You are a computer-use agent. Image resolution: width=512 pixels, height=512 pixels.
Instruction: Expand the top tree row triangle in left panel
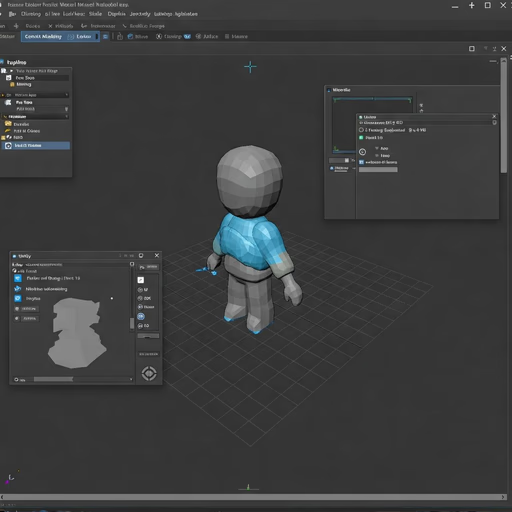[12, 71]
